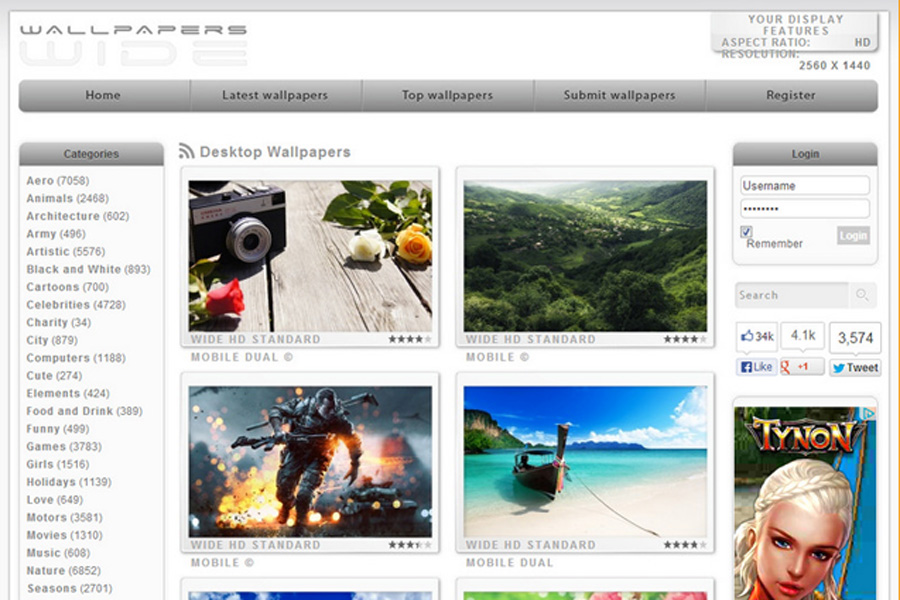Click the search magnifier icon
The width and height of the screenshot is (900, 600).
click(862, 295)
